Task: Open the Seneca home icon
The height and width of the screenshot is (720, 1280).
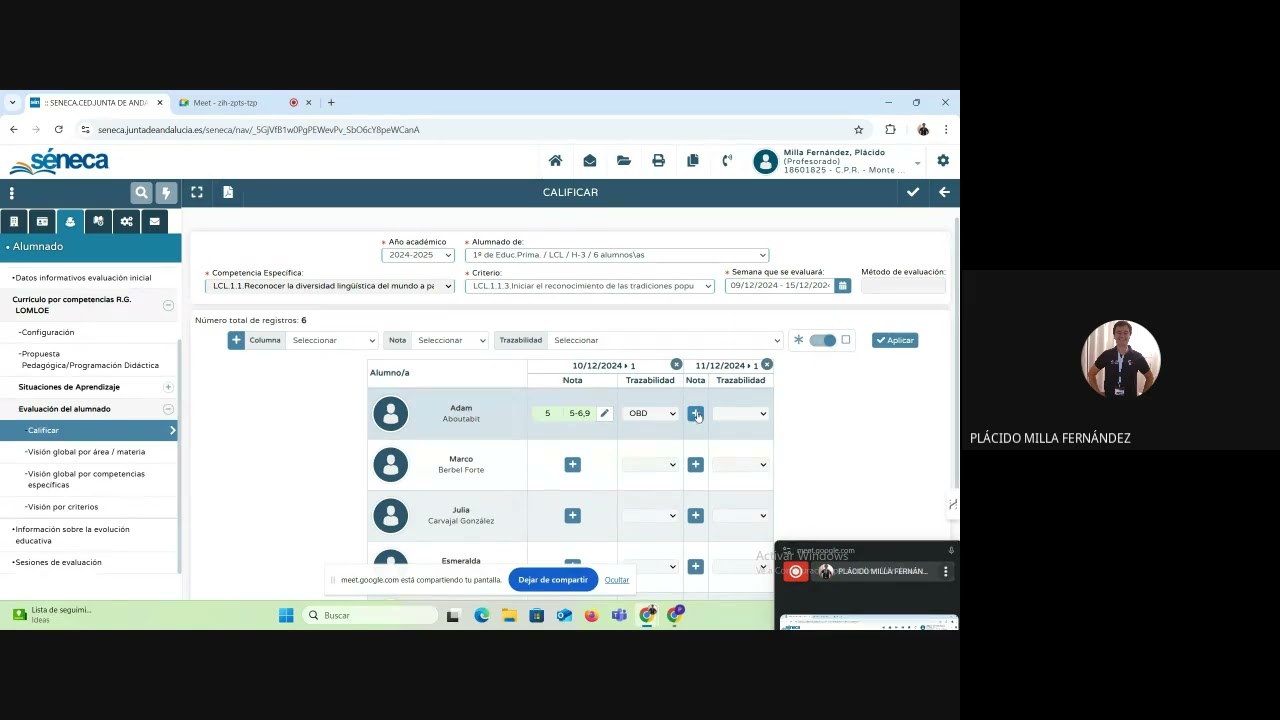Action: (555, 161)
